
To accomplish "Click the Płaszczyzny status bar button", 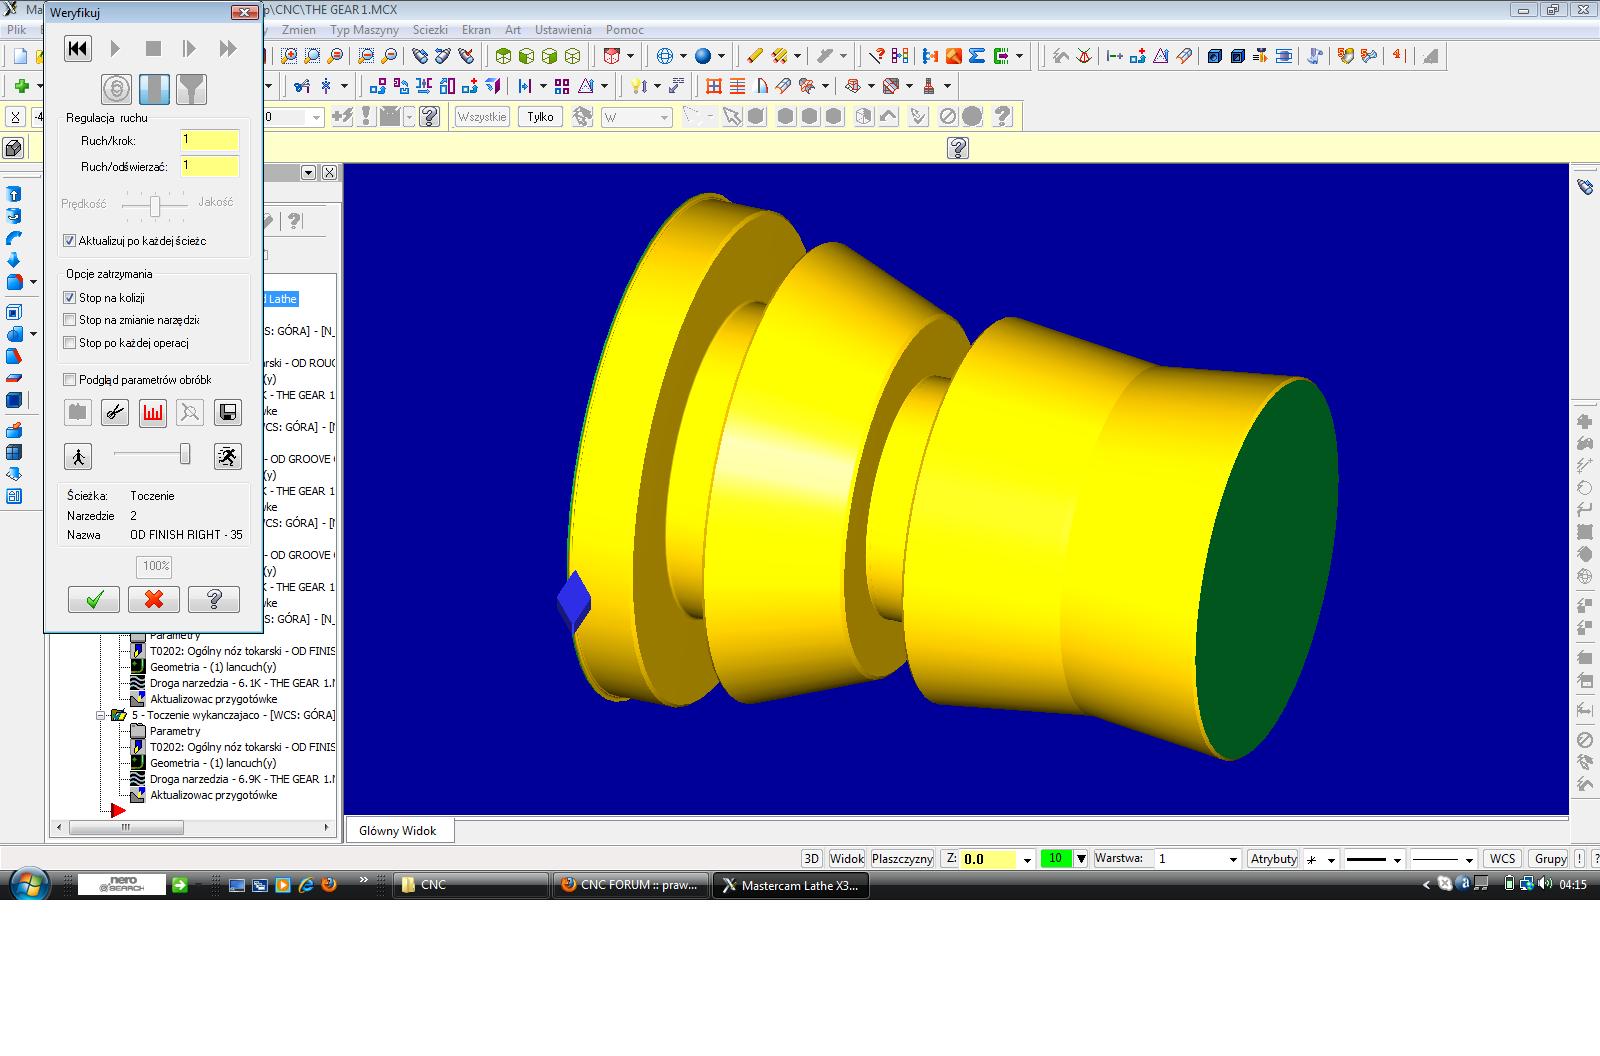I will 902,859.
